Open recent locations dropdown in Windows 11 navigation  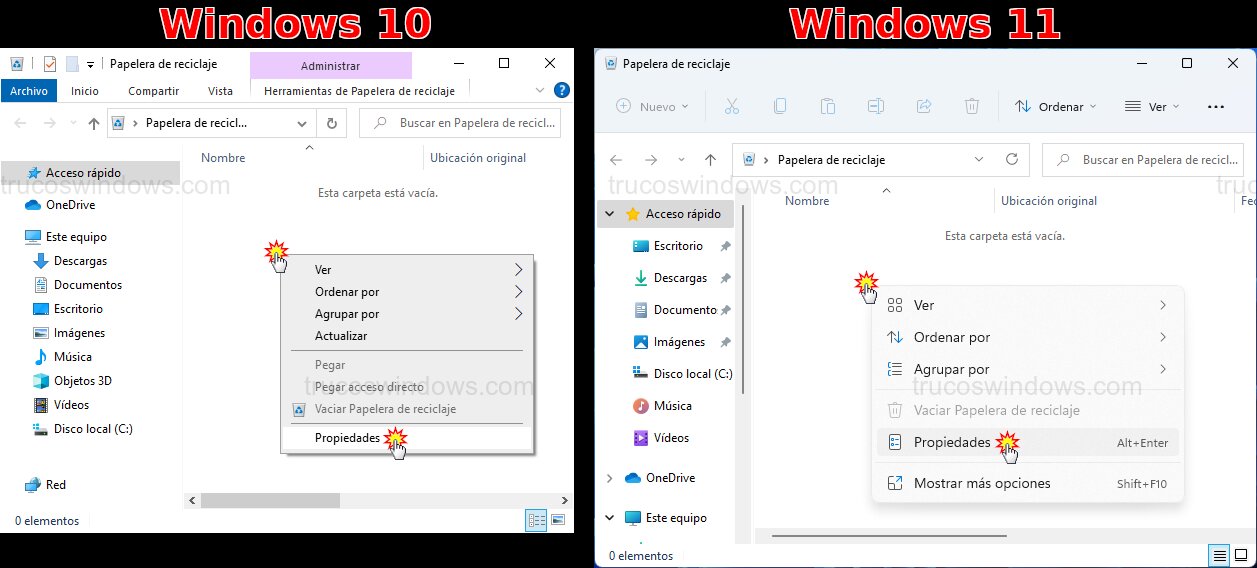pos(680,160)
